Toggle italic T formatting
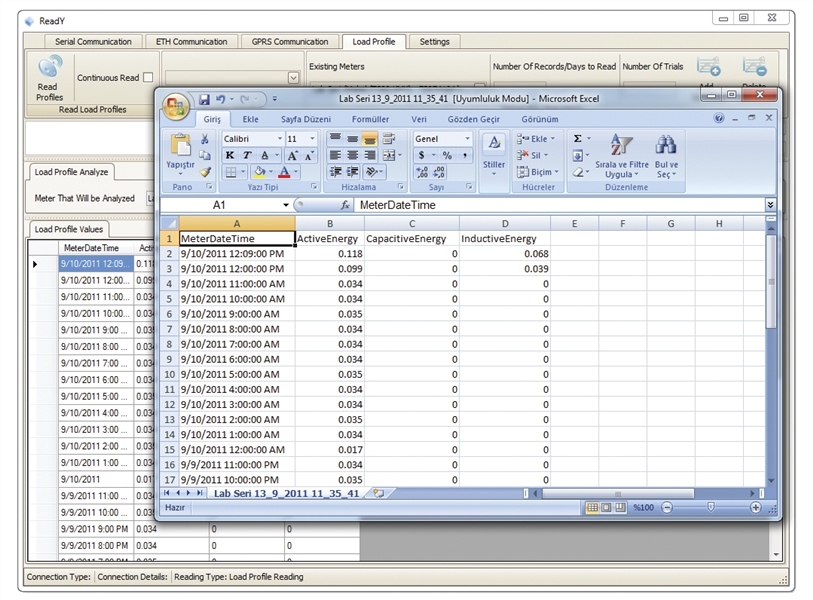Screen dimensions: 813x600 point(247,155)
